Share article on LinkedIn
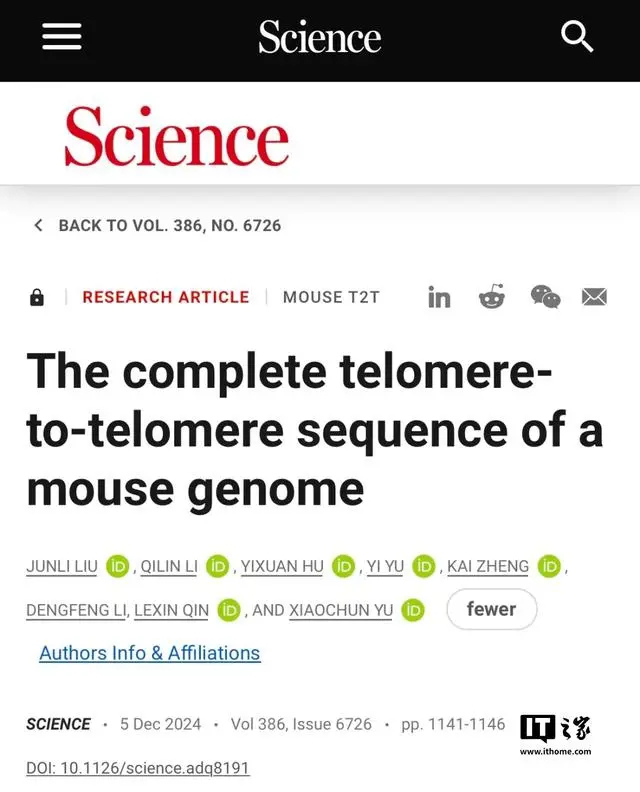640x792 pixels. click(439, 297)
